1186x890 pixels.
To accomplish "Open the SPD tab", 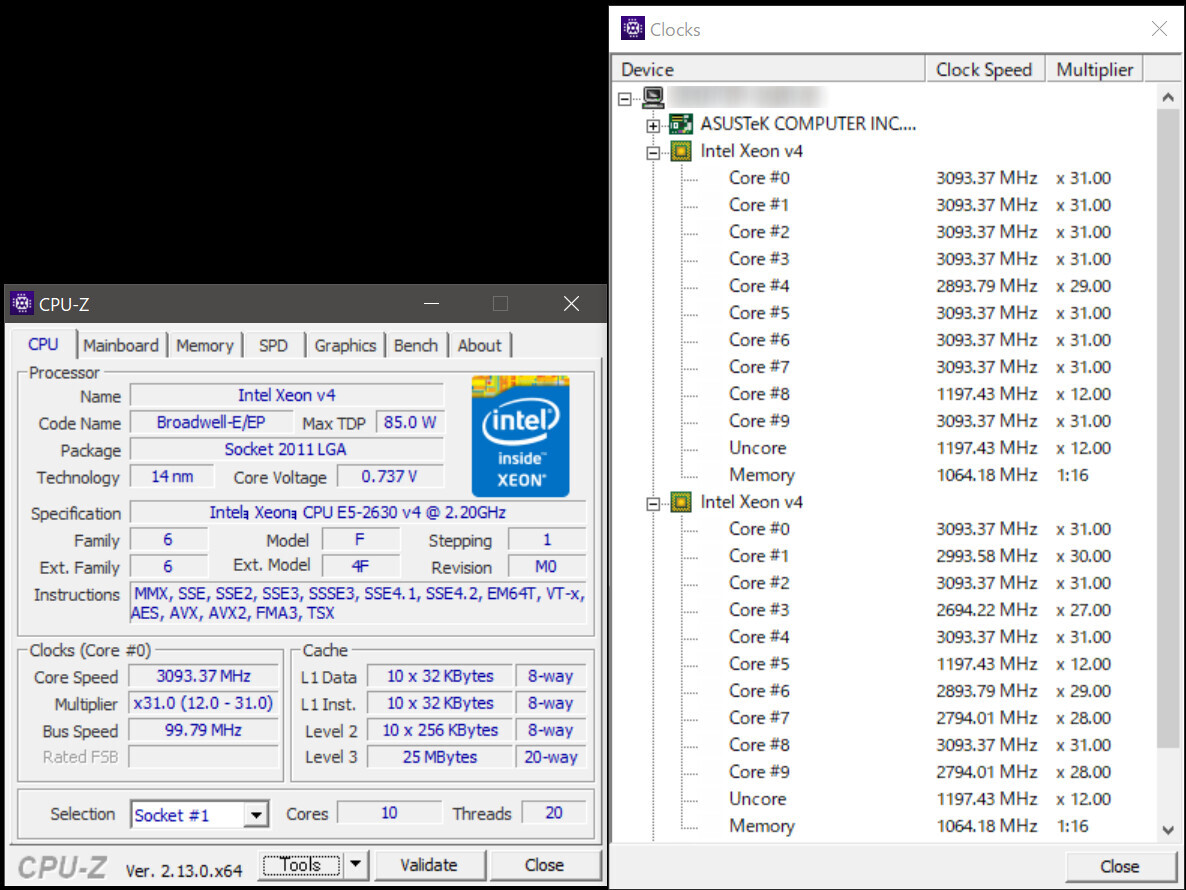I will [273, 346].
